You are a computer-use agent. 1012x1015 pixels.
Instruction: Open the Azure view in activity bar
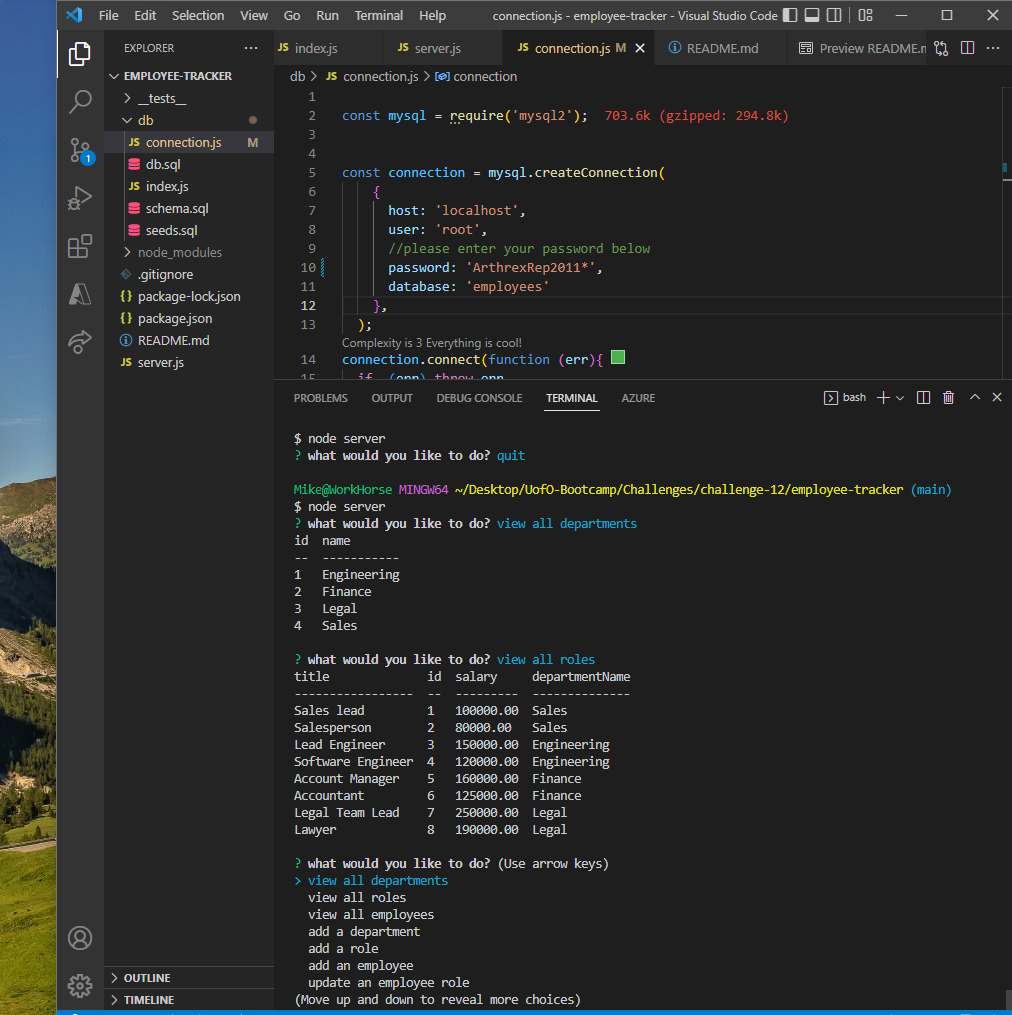[x=80, y=294]
